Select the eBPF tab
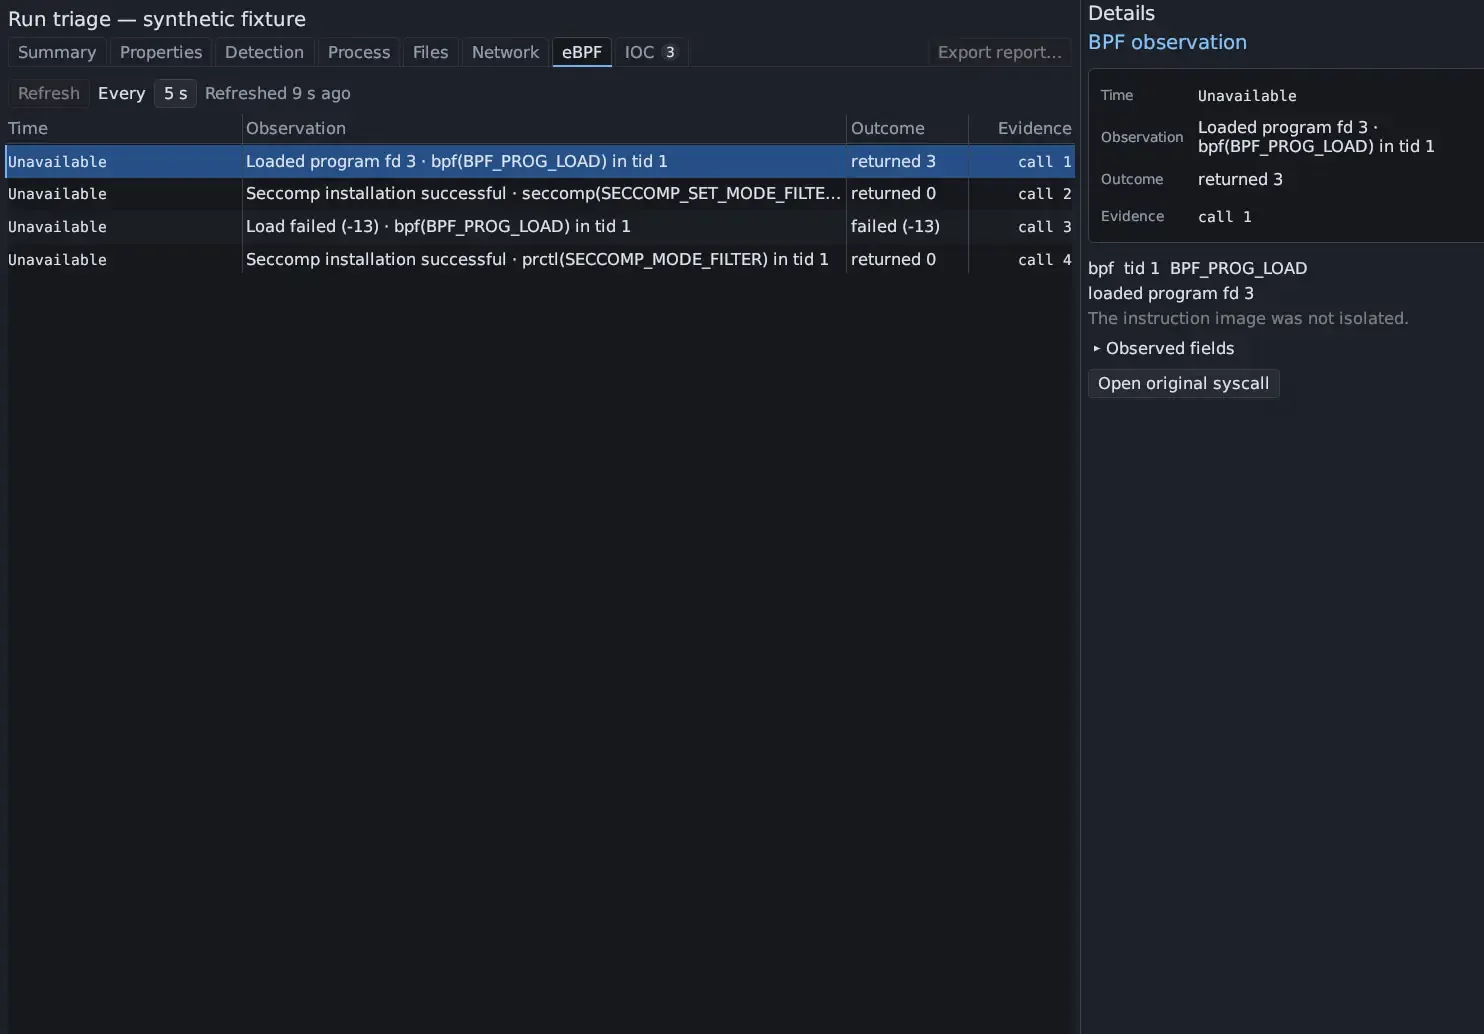 (x=582, y=52)
